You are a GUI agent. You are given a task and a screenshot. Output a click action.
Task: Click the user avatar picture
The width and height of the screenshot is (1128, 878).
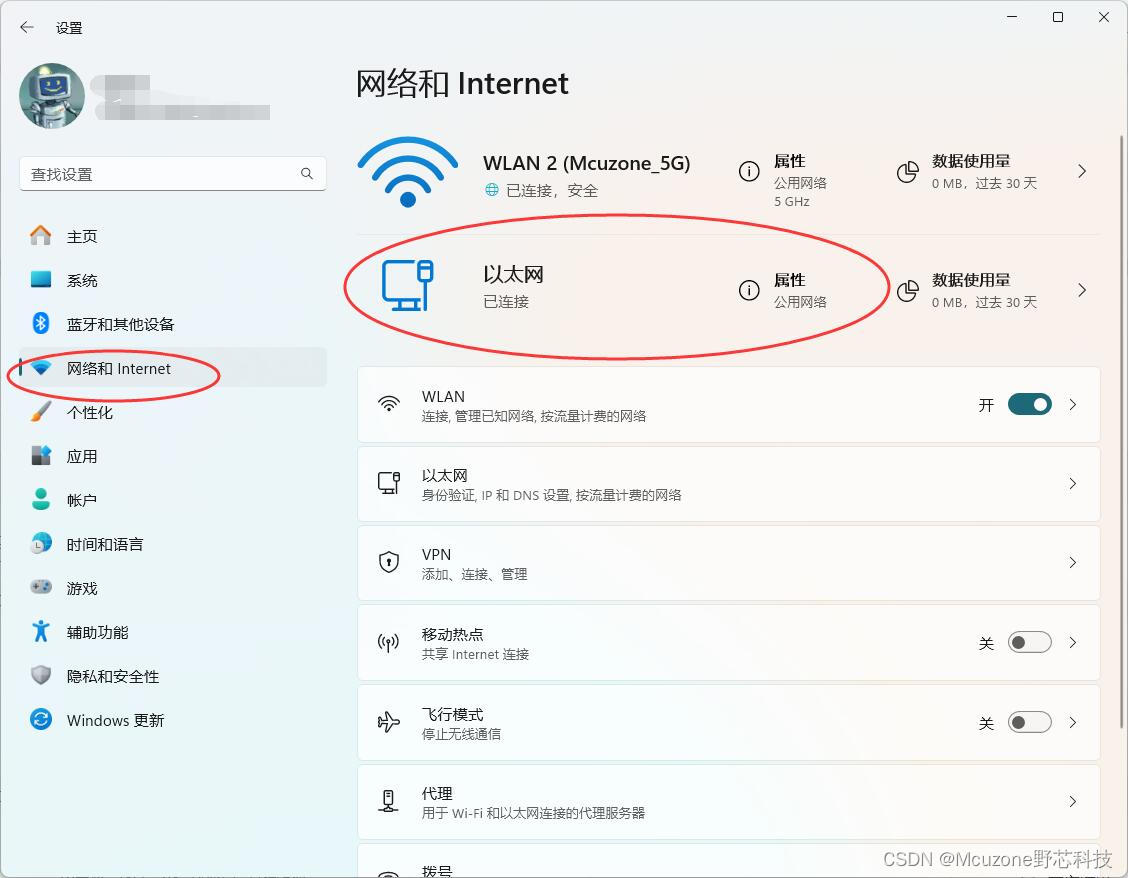[52, 96]
